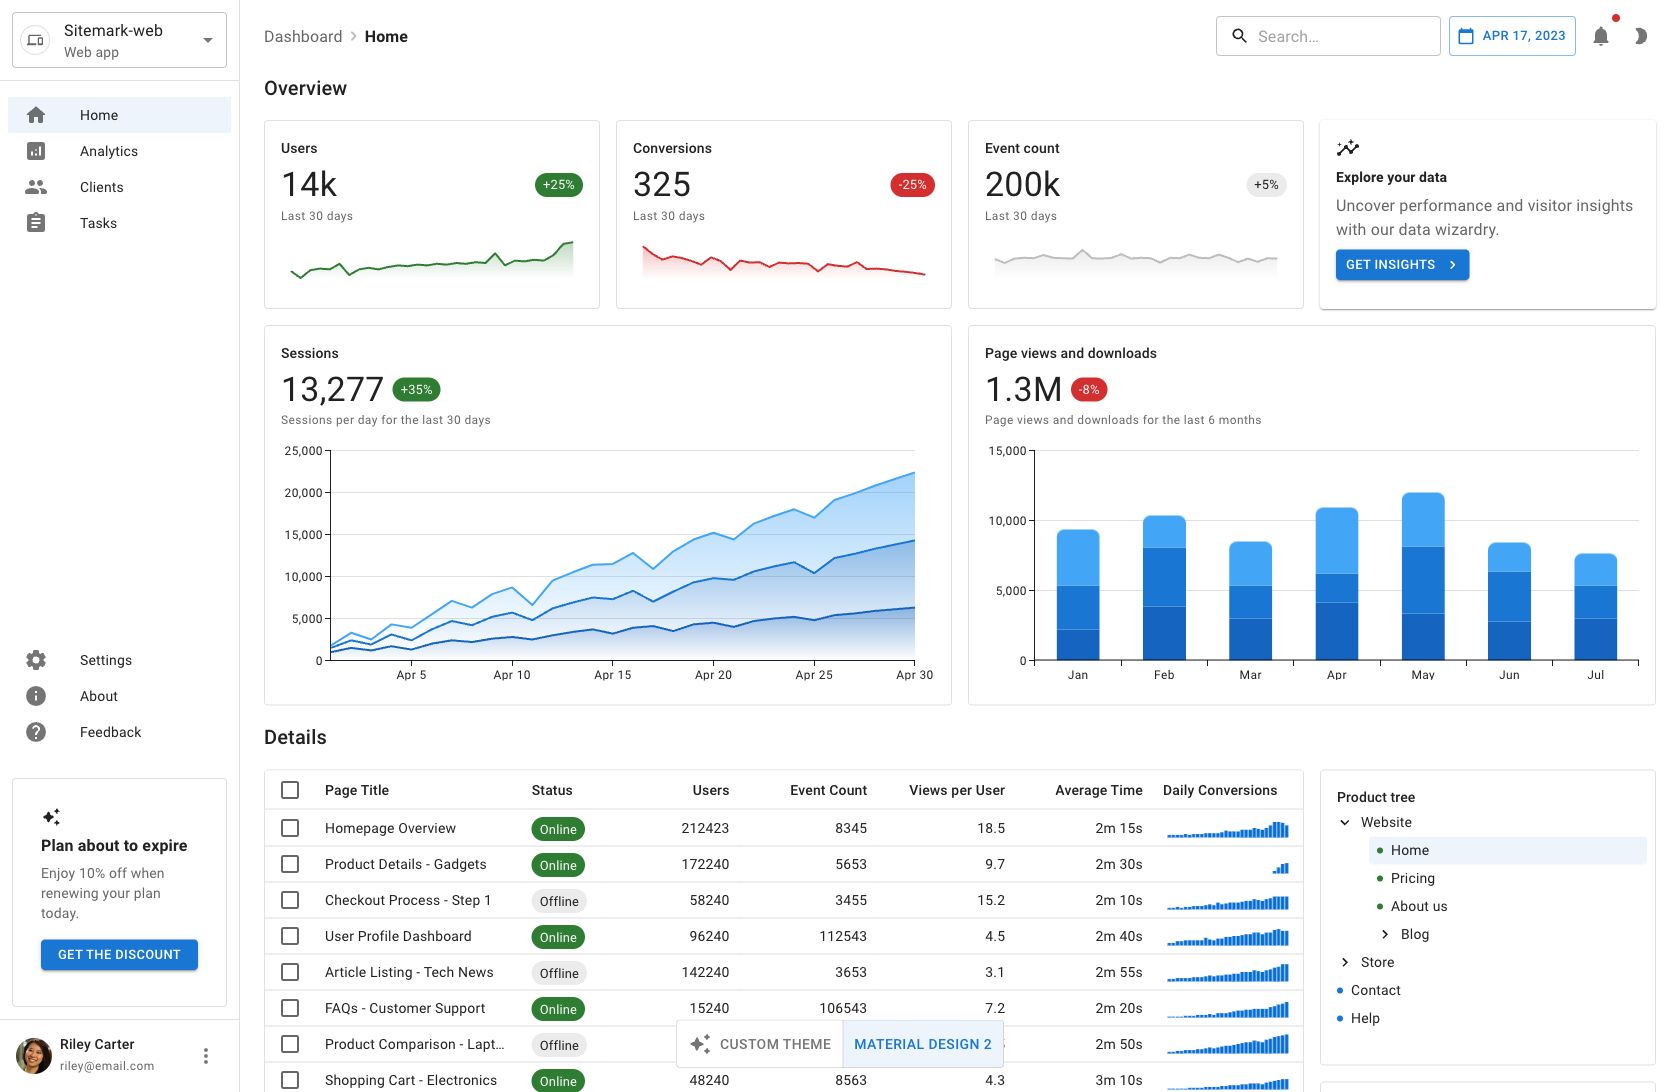The image size is (1680, 1092).
Task: Click the Get Insights button
Action: pos(1402,265)
